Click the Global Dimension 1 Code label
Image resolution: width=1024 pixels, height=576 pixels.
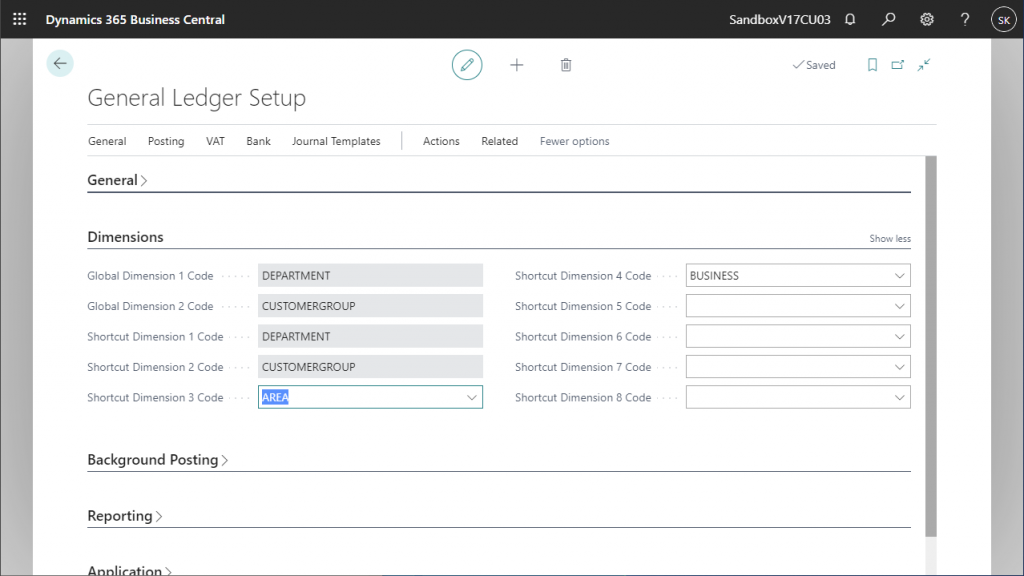(150, 276)
